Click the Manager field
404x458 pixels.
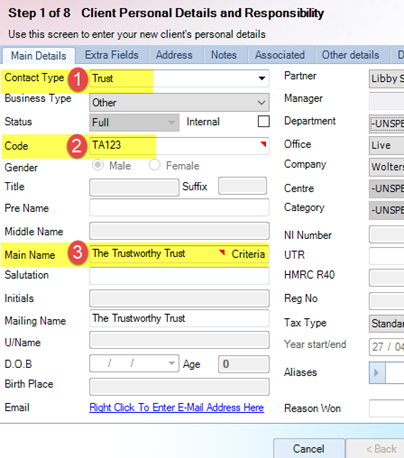point(387,101)
